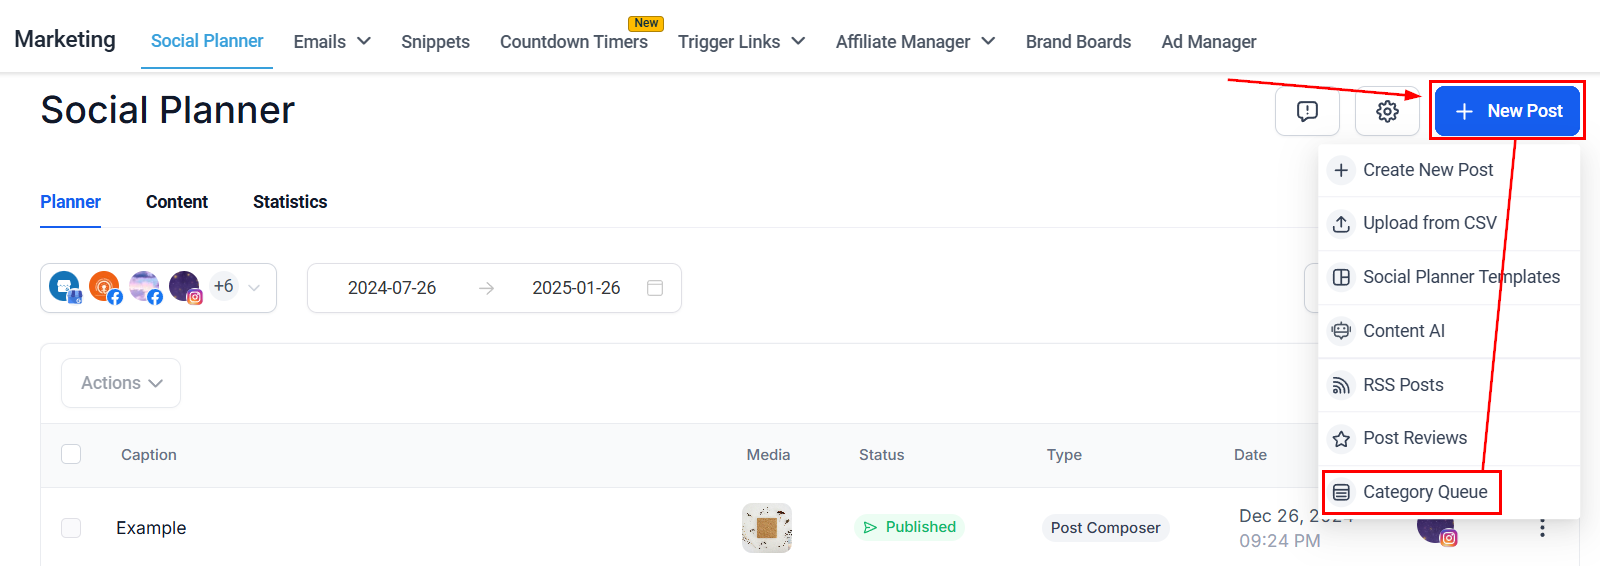Click the Content AI robot icon

click(x=1341, y=331)
